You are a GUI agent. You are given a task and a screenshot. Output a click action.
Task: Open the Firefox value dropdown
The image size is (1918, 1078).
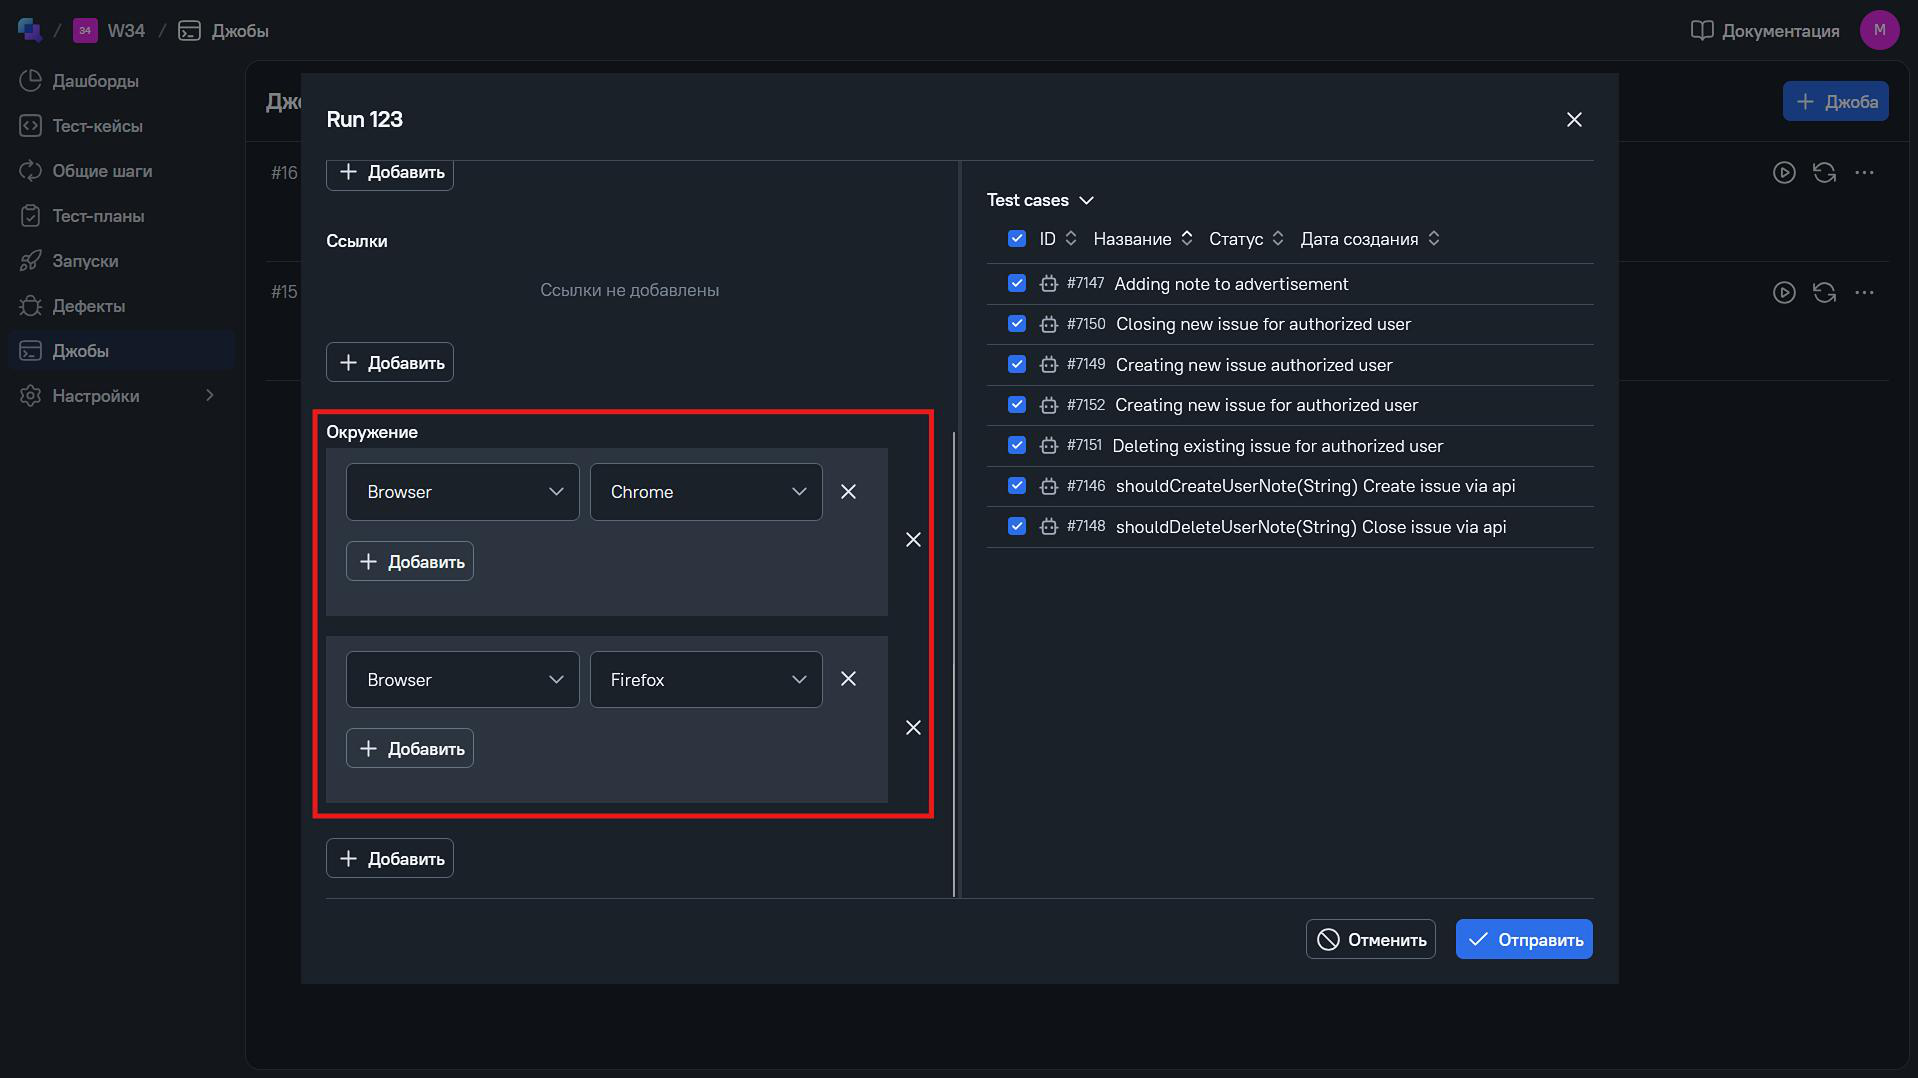coord(706,679)
